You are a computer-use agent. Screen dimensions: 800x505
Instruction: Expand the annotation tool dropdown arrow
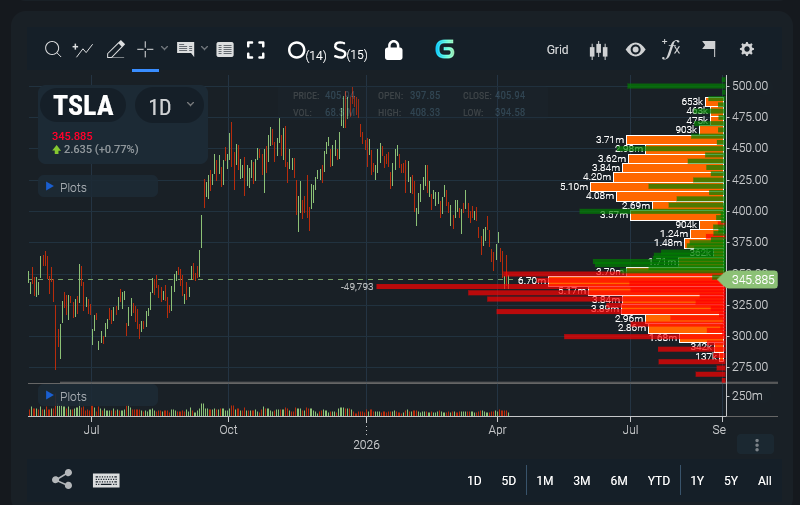pyautogui.click(x=205, y=48)
